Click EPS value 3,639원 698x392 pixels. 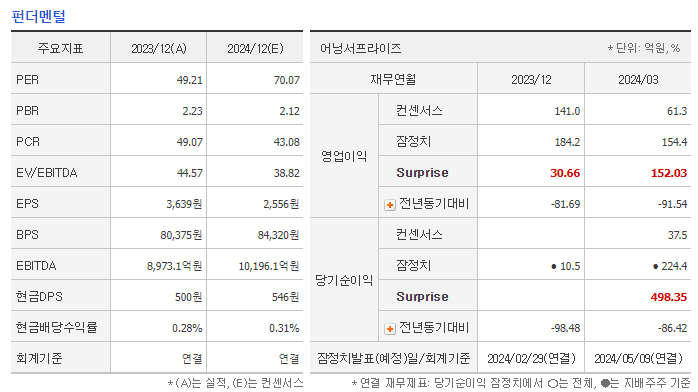tap(184, 204)
